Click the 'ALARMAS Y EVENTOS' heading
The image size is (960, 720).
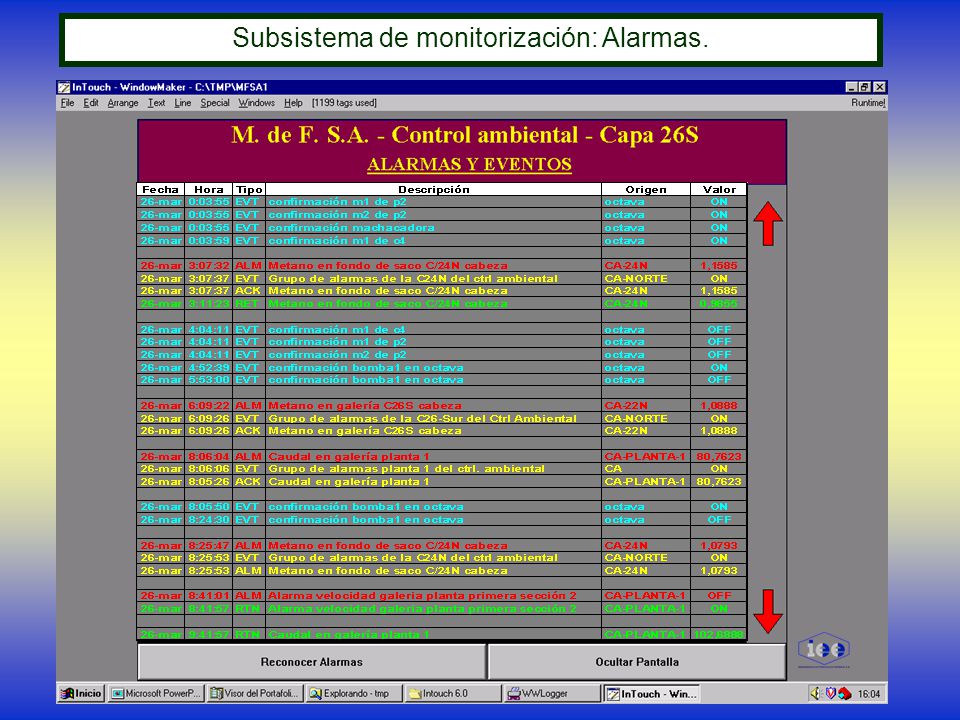[470, 164]
